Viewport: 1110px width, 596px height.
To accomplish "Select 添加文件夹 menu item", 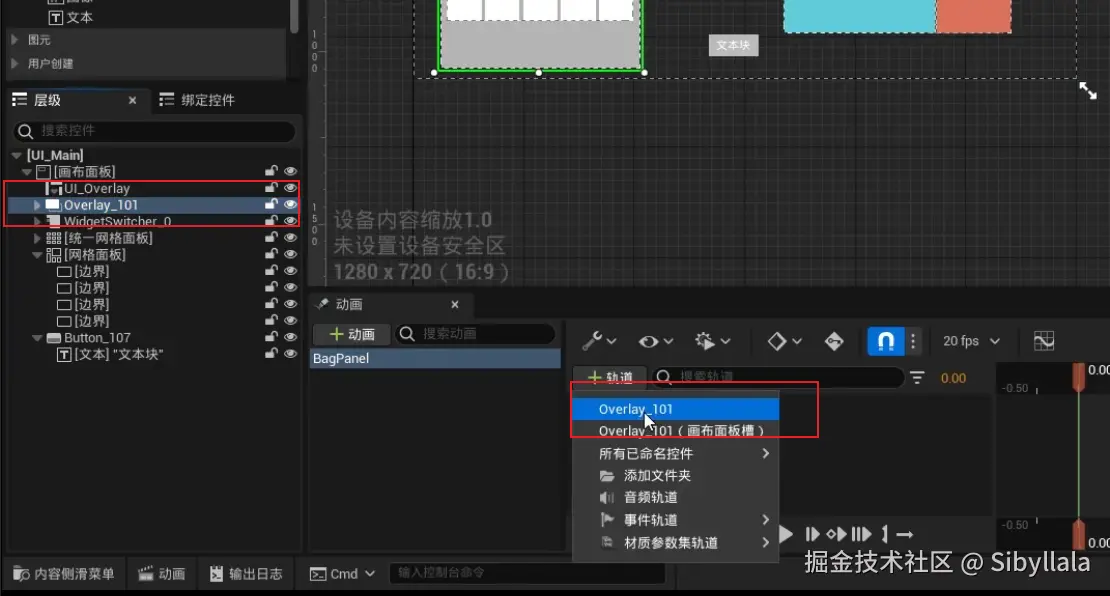I will tap(675, 476).
